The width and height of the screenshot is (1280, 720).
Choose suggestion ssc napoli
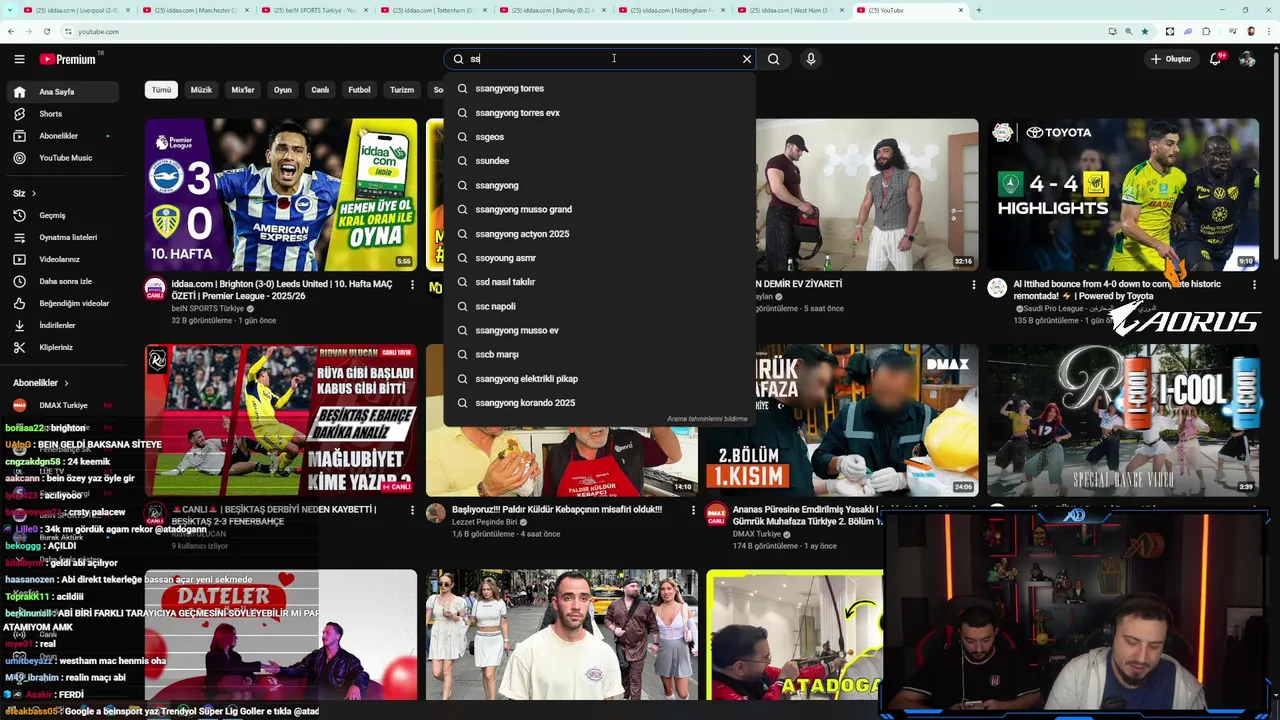(x=600, y=306)
